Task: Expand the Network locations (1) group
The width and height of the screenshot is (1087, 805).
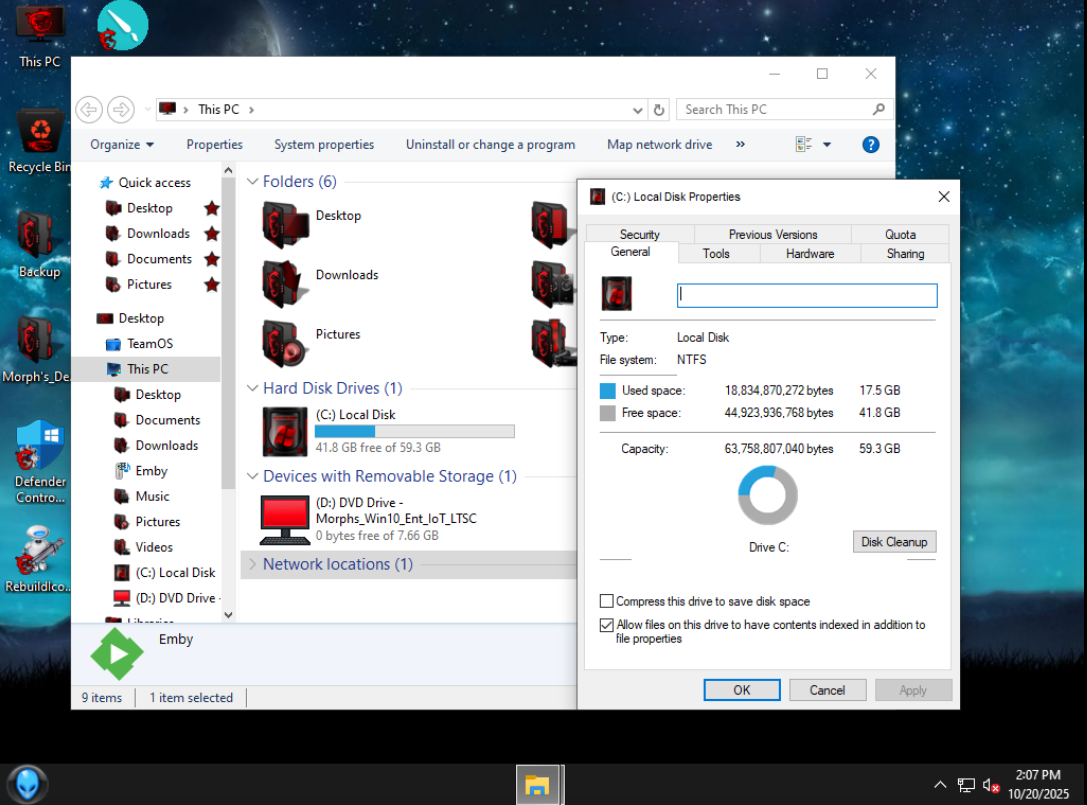Action: 252,564
